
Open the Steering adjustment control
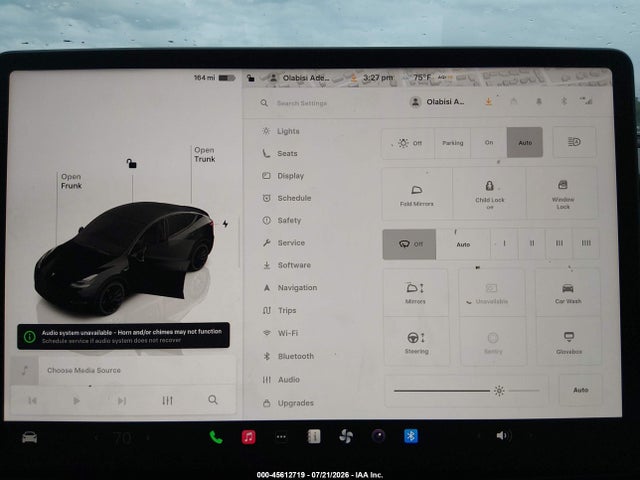(416, 342)
